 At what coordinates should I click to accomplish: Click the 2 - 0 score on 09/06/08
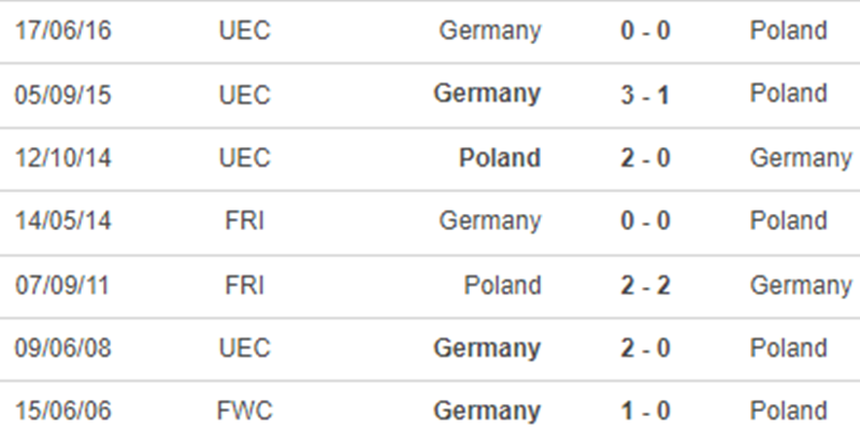[x=645, y=348]
